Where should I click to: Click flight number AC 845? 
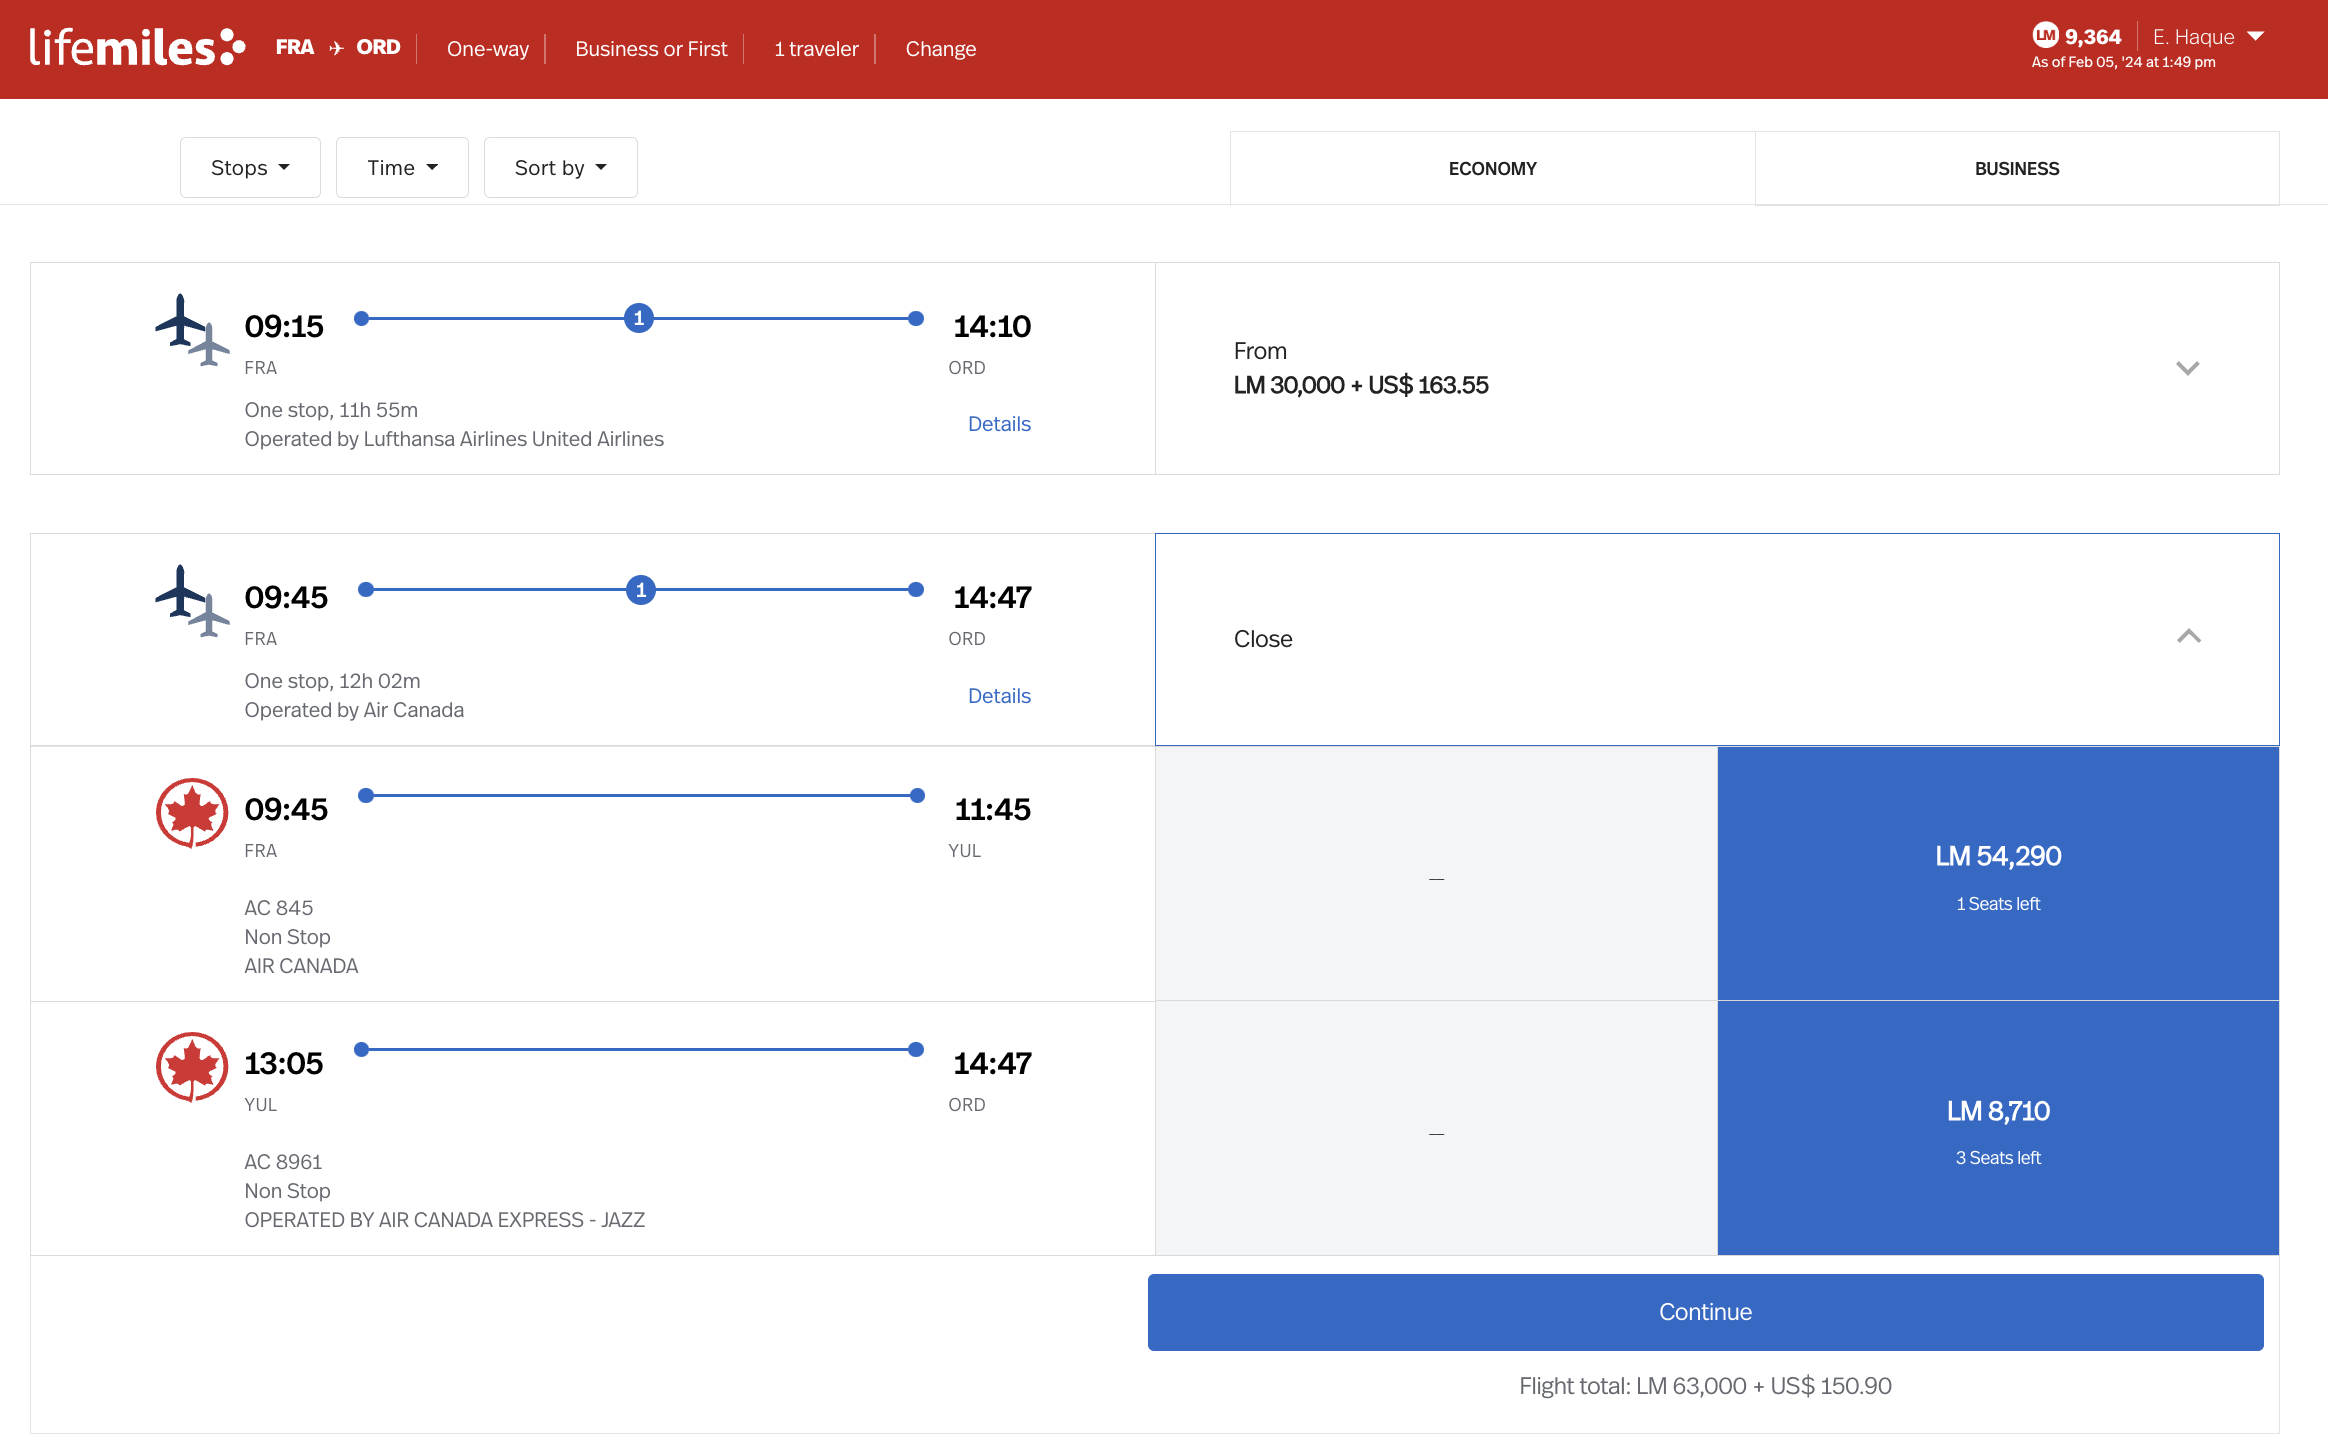pyautogui.click(x=279, y=908)
